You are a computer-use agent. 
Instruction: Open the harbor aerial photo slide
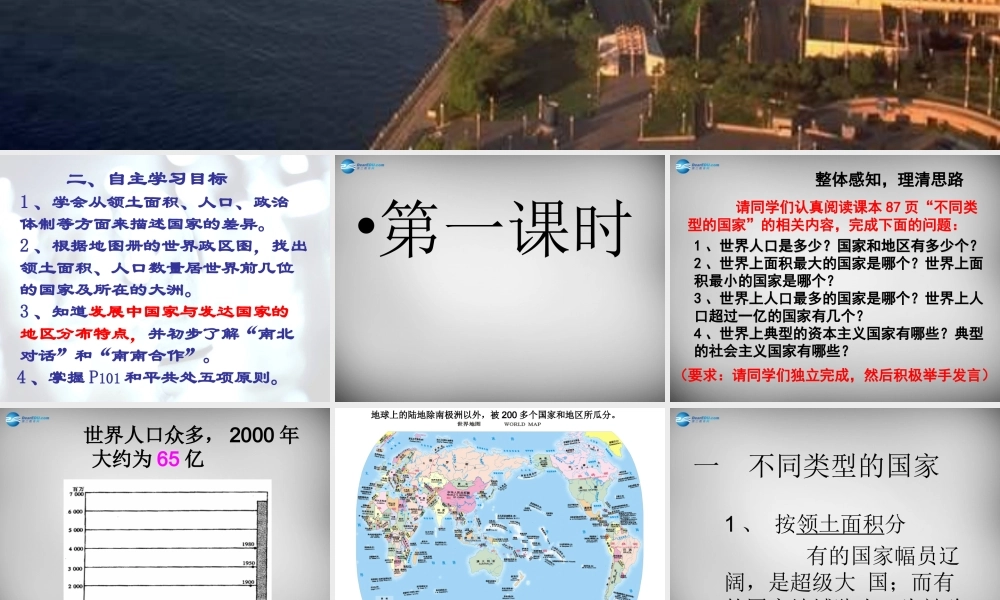500,75
